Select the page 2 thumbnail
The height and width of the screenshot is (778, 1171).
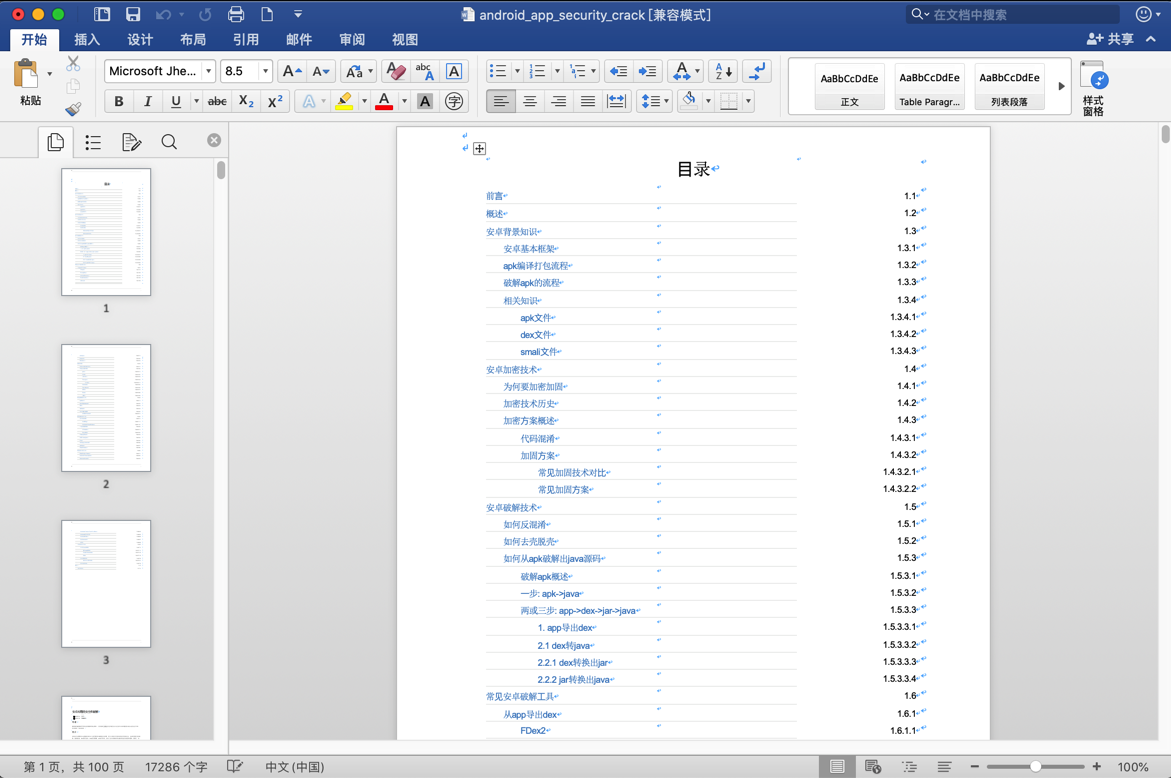click(x=106, y=408)
